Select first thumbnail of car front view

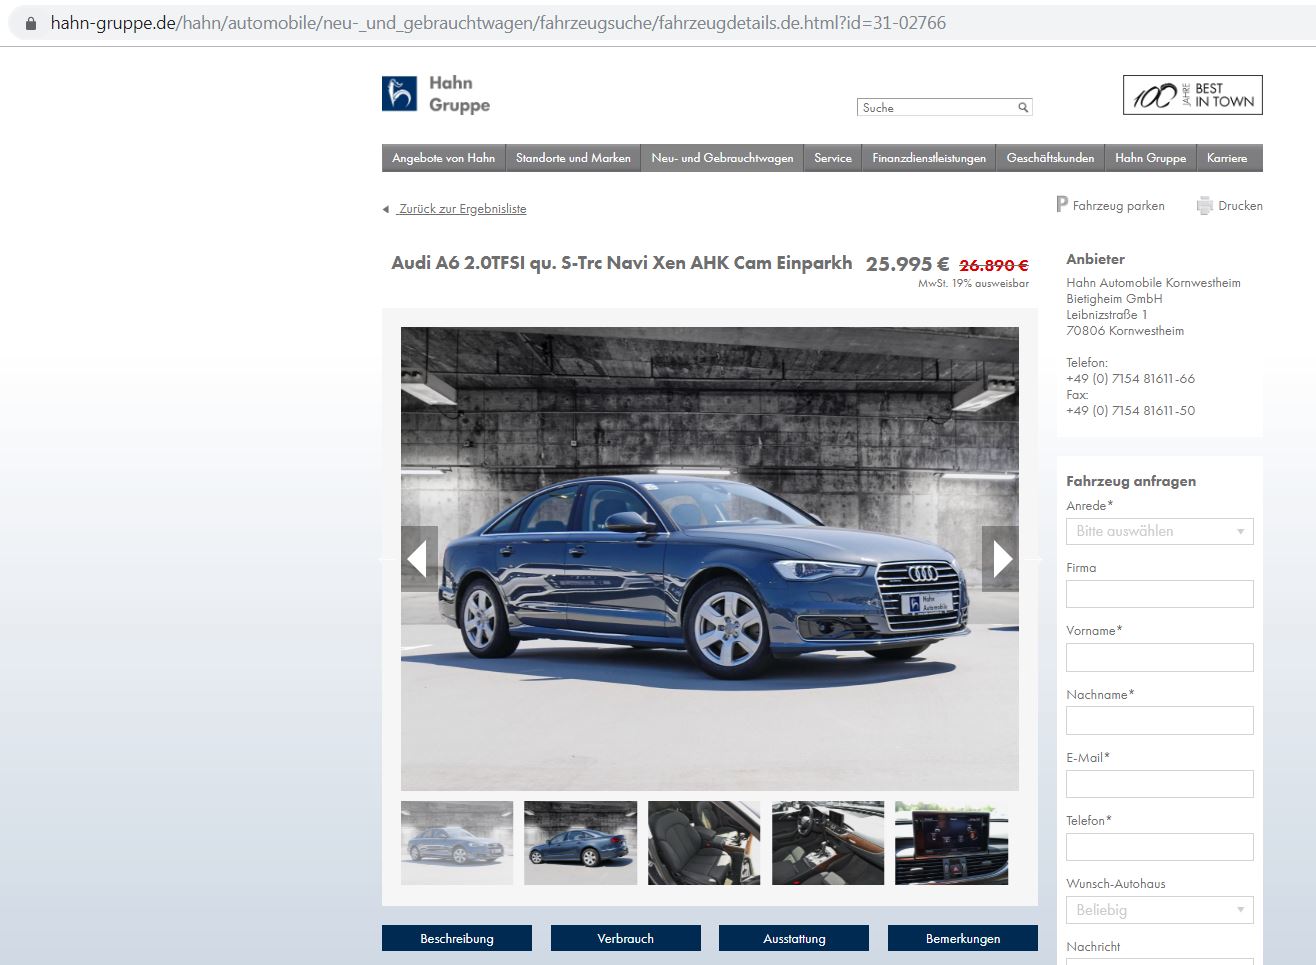point(457,843)
